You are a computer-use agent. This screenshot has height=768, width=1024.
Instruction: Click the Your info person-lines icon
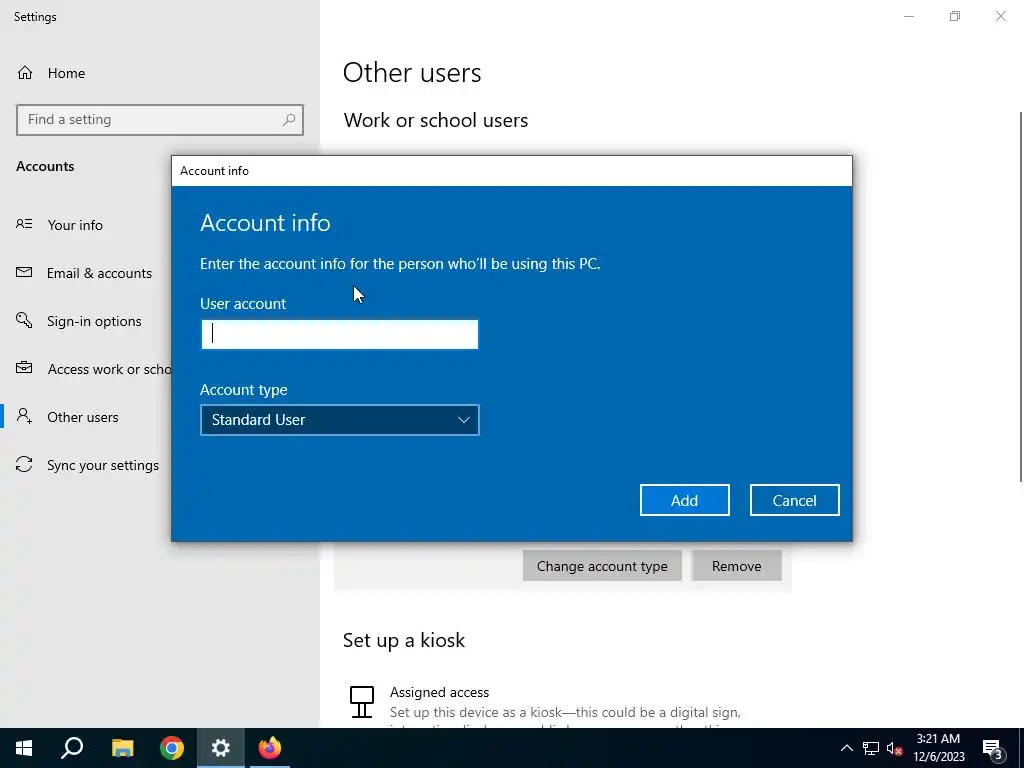click(x=24, y=224)
